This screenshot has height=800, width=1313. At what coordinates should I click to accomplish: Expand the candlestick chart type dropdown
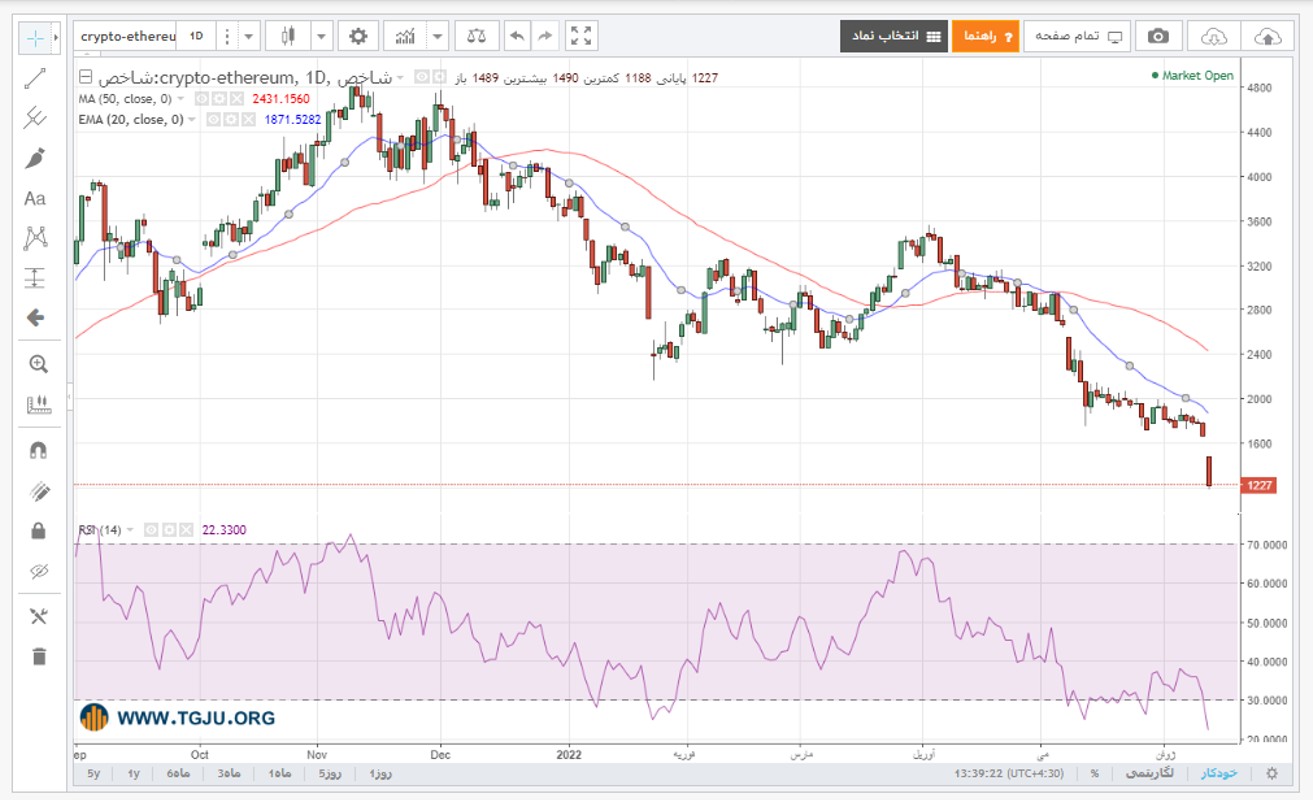pyautogui.click(x=321, y=37)
